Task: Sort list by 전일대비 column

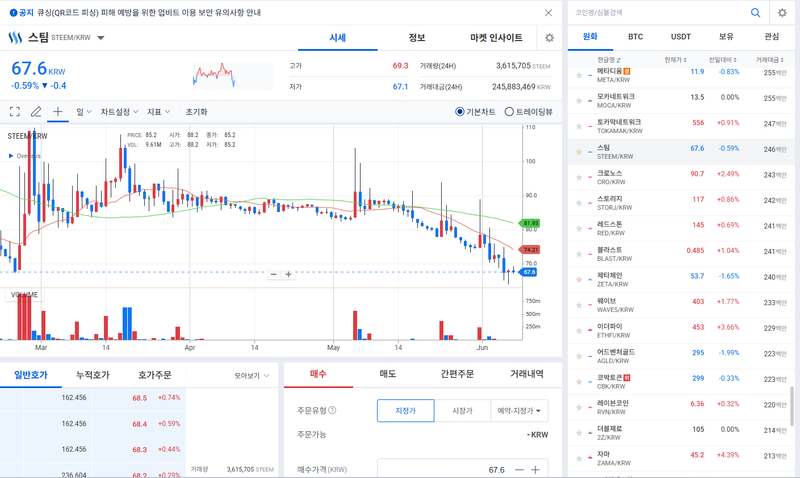Action: coord(722,60)
